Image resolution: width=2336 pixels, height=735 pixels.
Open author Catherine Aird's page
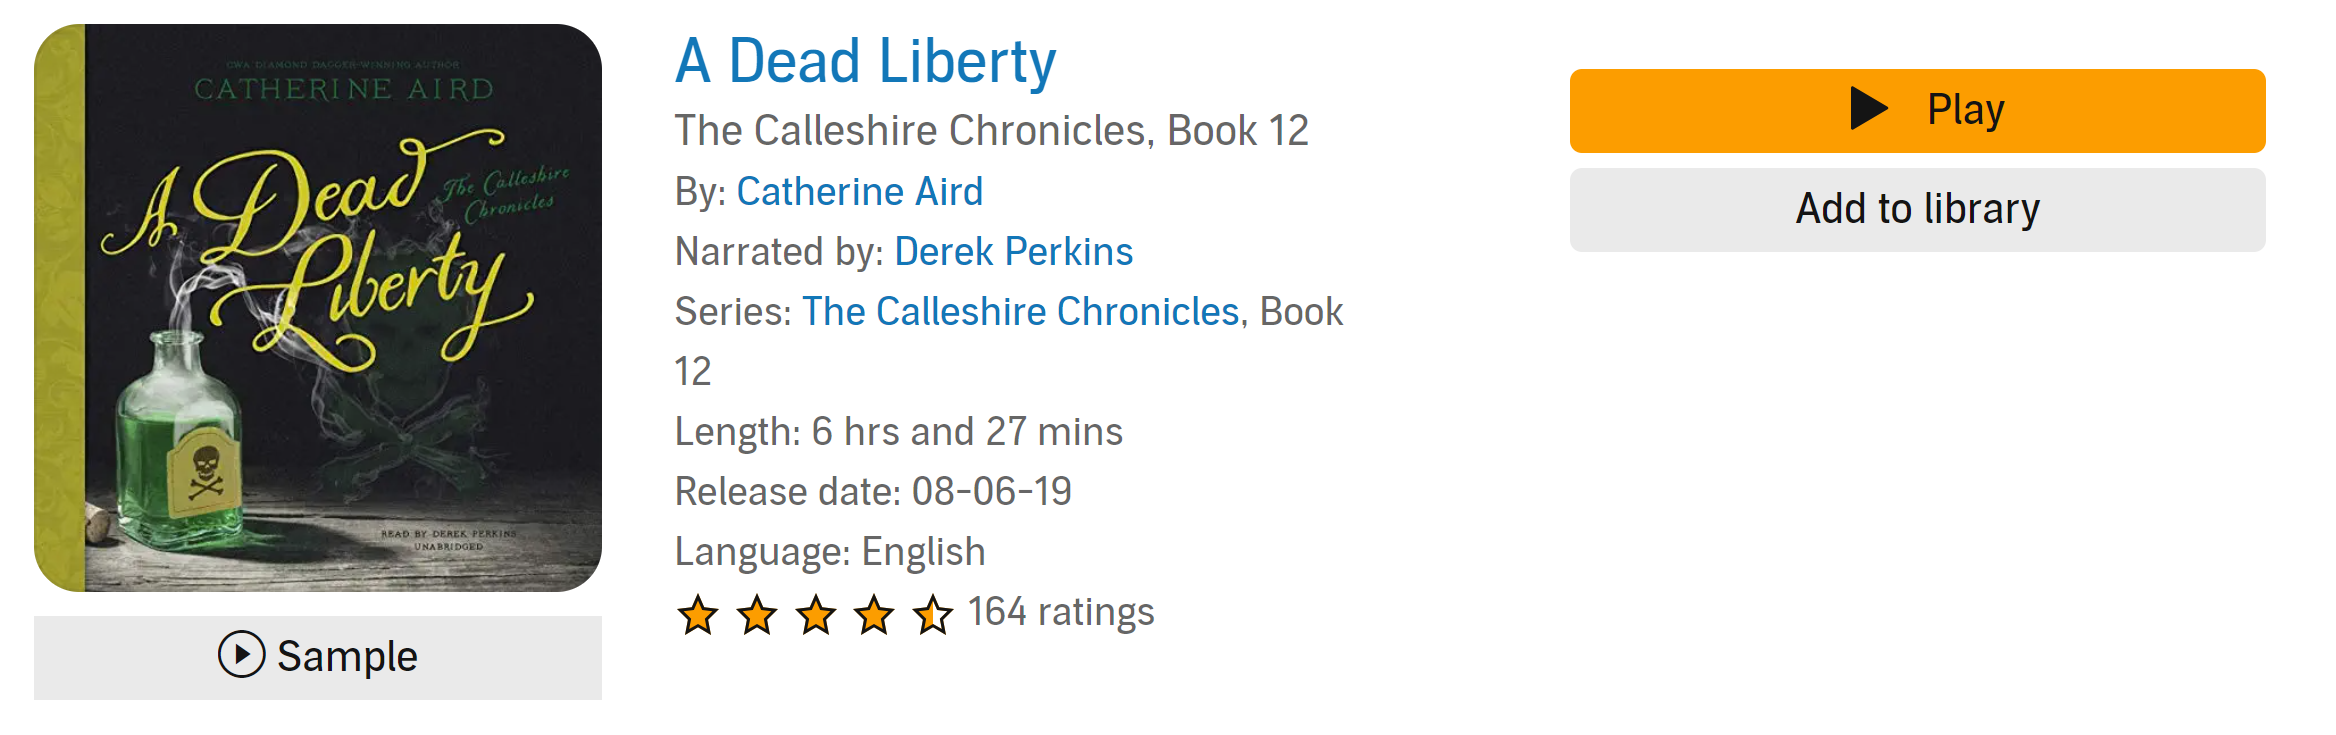860,192
